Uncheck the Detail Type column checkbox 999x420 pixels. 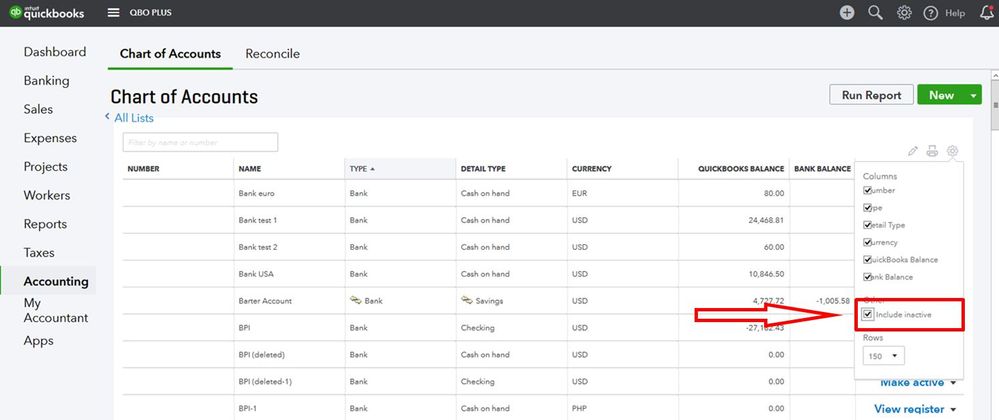868,225
